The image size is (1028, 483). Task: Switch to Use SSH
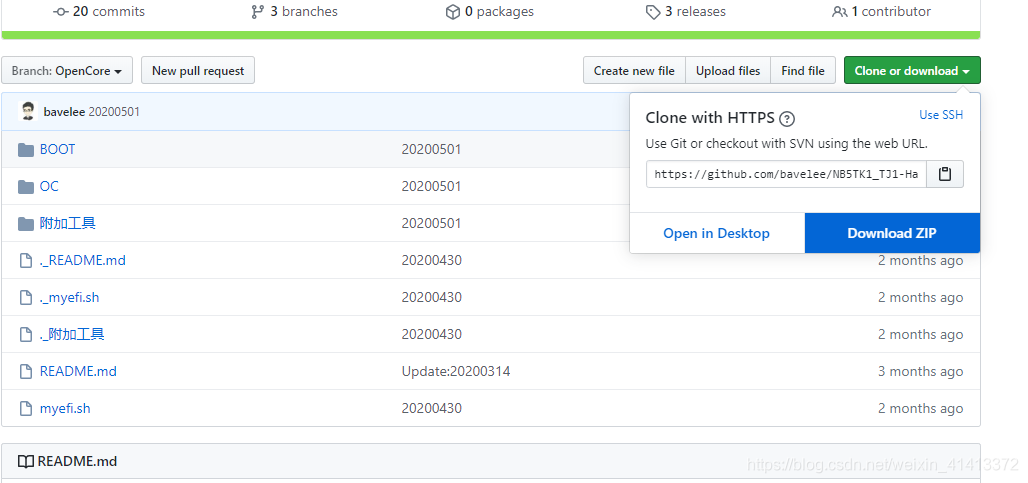(x=941, y=115)
